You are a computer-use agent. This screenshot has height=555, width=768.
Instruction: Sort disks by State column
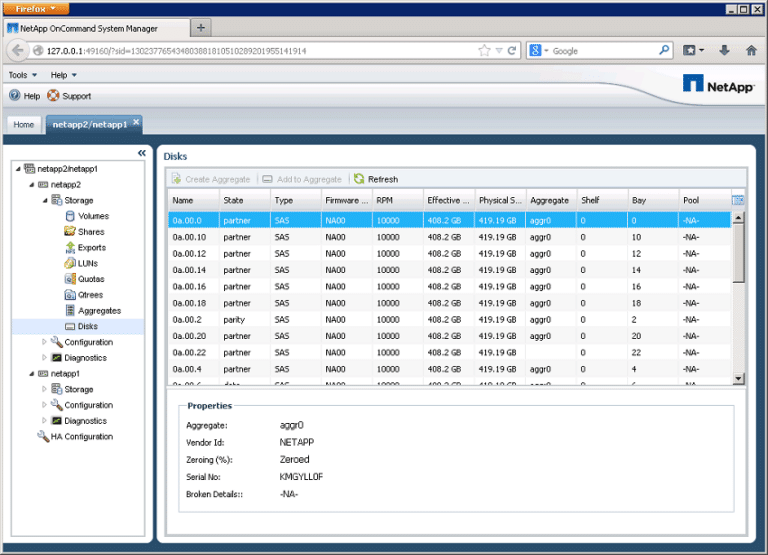click(245, 200)
